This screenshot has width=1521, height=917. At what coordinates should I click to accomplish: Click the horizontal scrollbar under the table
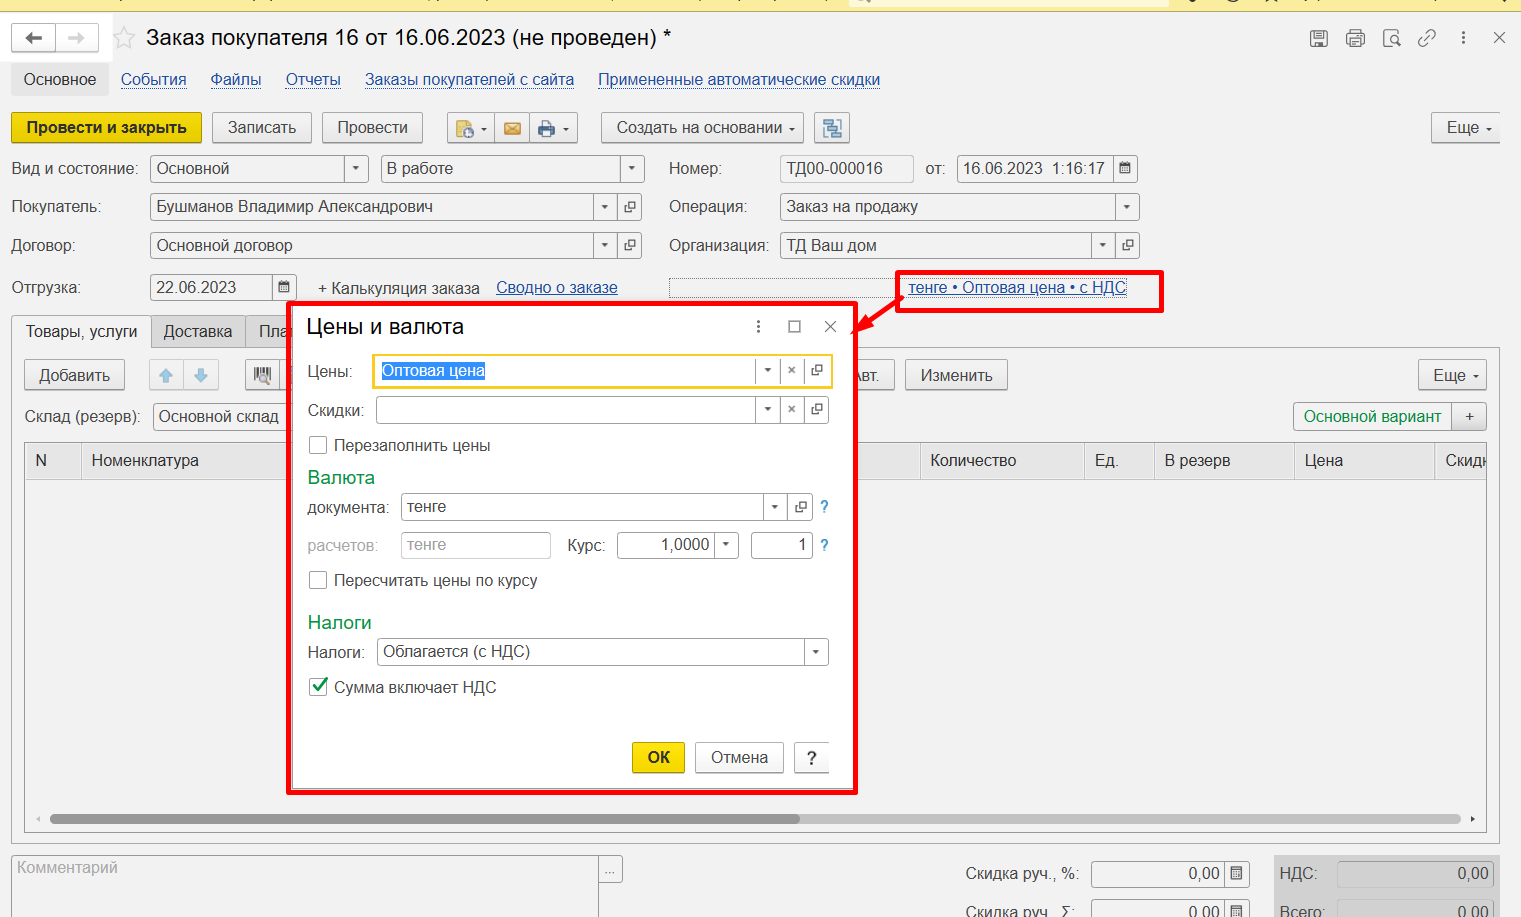pos(424,819)
